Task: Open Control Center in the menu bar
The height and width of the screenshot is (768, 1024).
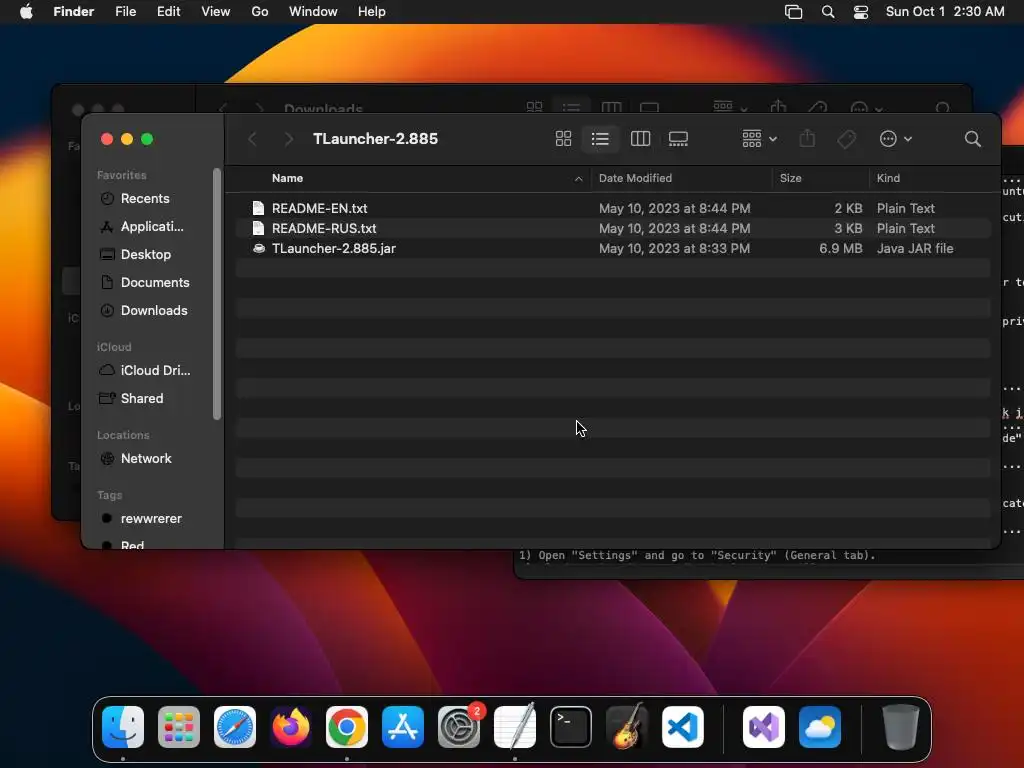Action: pos(861,12)
